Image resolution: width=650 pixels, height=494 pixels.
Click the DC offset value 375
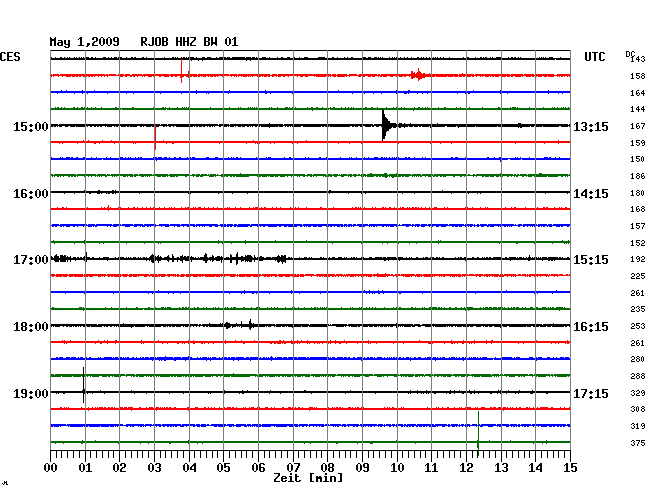(x=638, y=443)
